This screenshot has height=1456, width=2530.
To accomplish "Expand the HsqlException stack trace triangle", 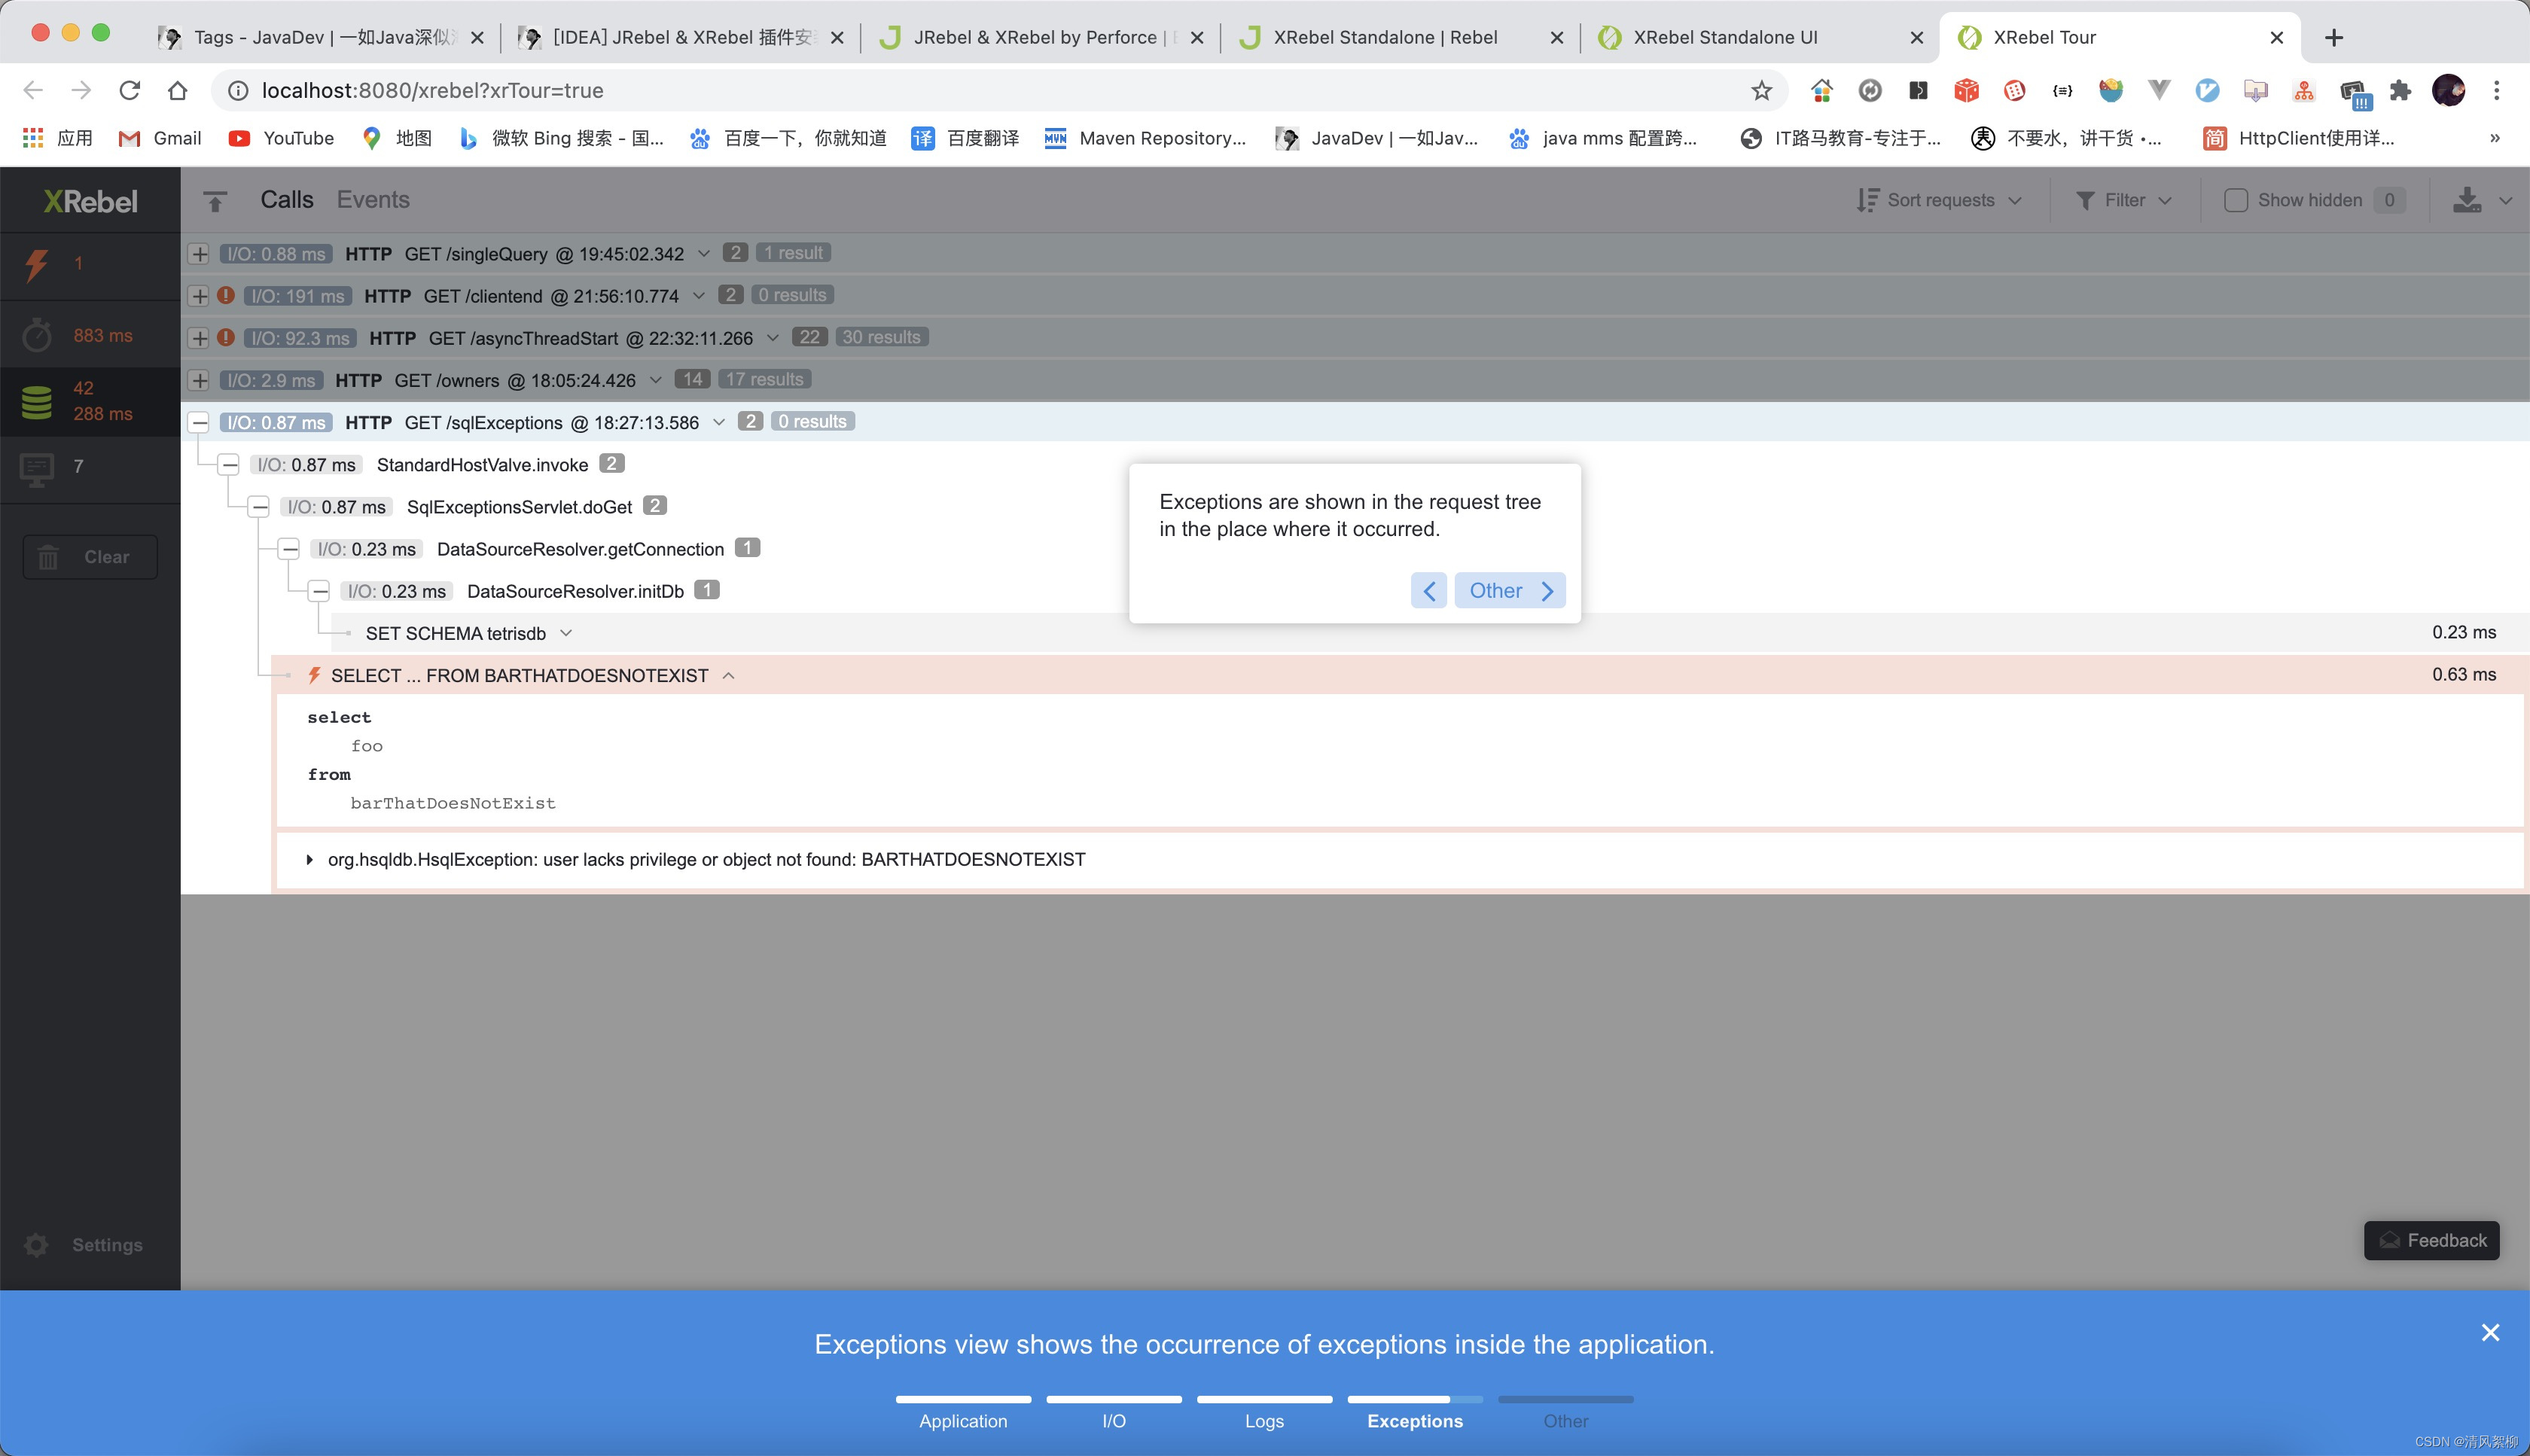I will 309,859.
